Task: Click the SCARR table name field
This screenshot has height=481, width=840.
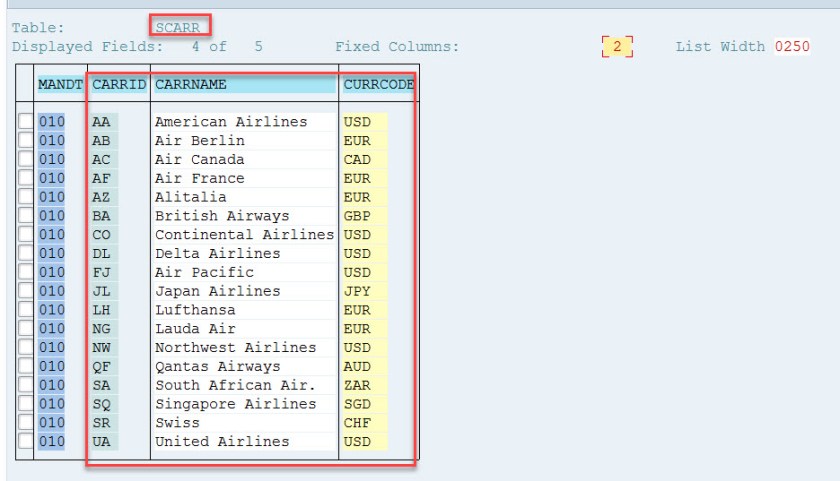Action: point(180,27)
